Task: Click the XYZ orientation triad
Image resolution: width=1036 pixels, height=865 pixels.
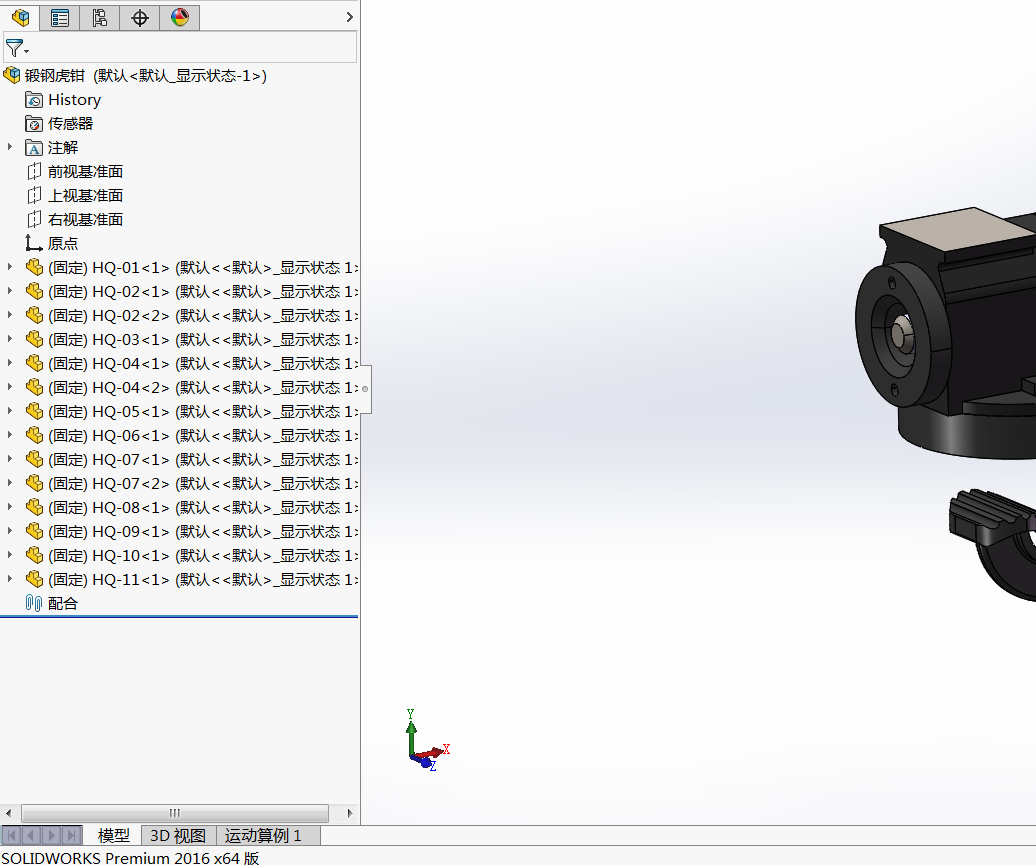Action: point(427,741)
